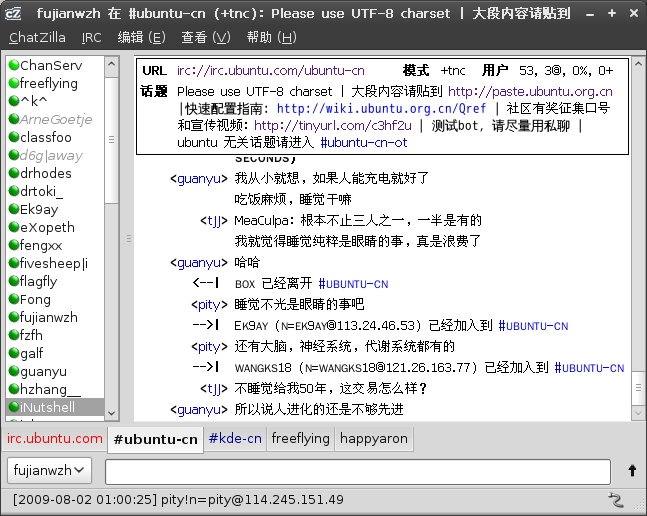
Task: Click the user list scrollbar thumb
Action: [111, 139]
